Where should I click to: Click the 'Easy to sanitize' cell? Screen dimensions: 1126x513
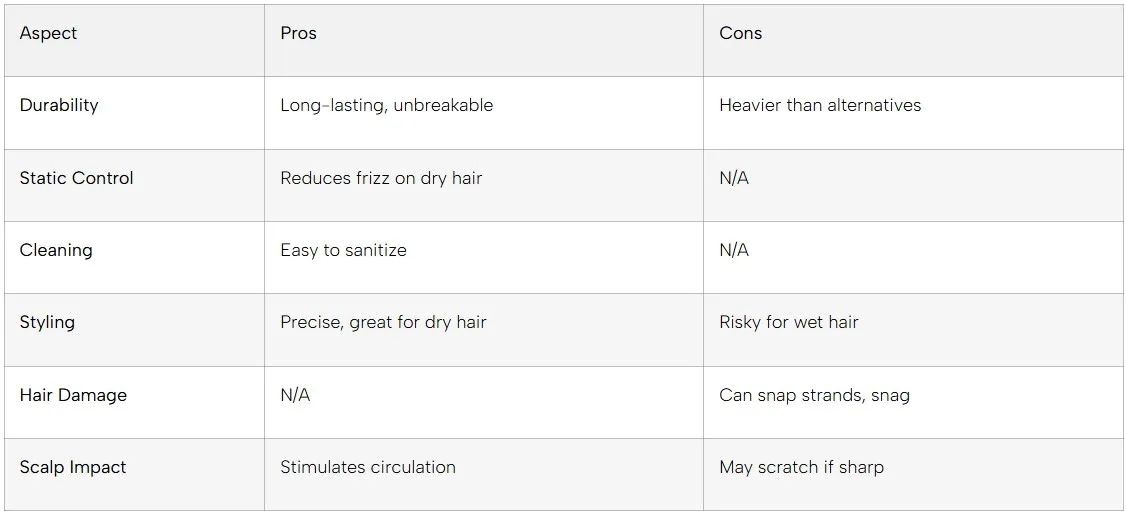(343, 250)
